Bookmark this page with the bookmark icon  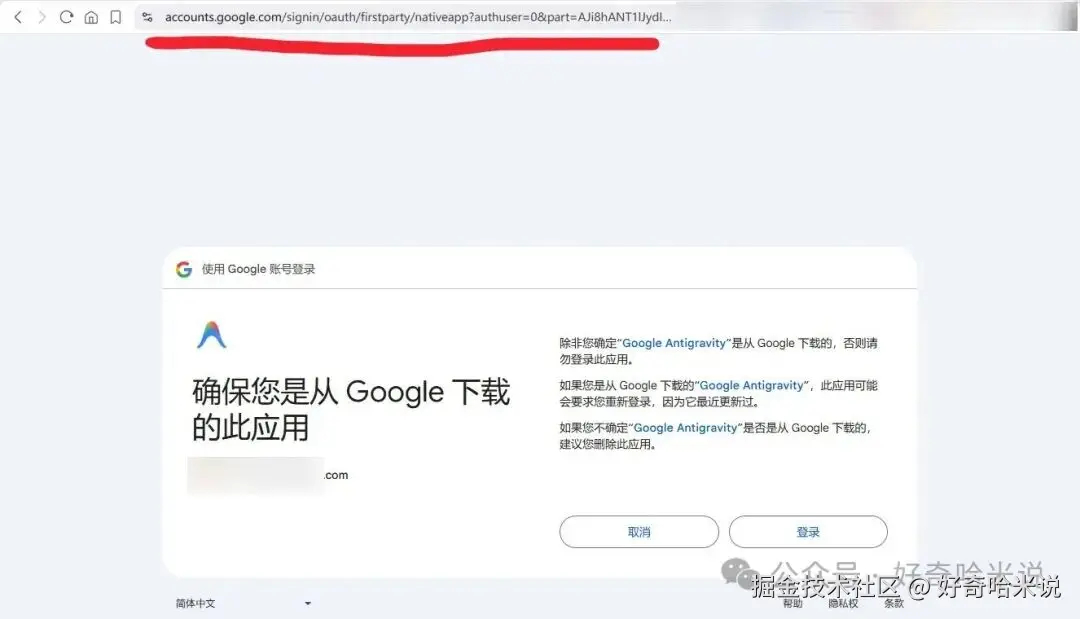coord(116,17)
